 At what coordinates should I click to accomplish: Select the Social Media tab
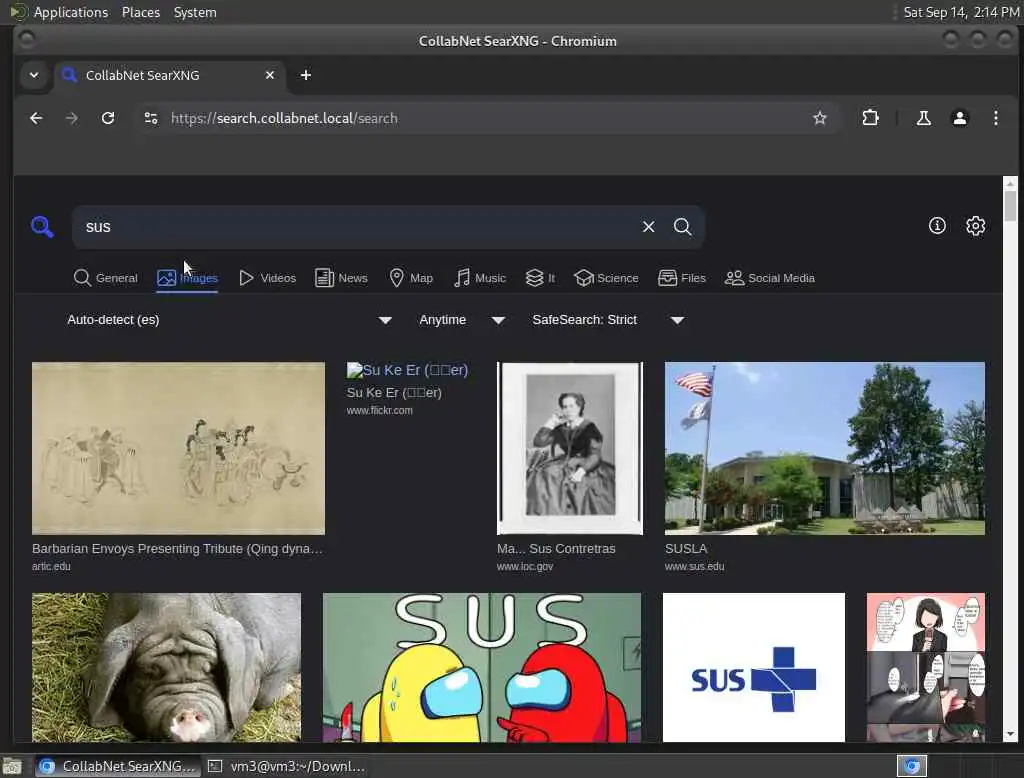click(770, 278)
